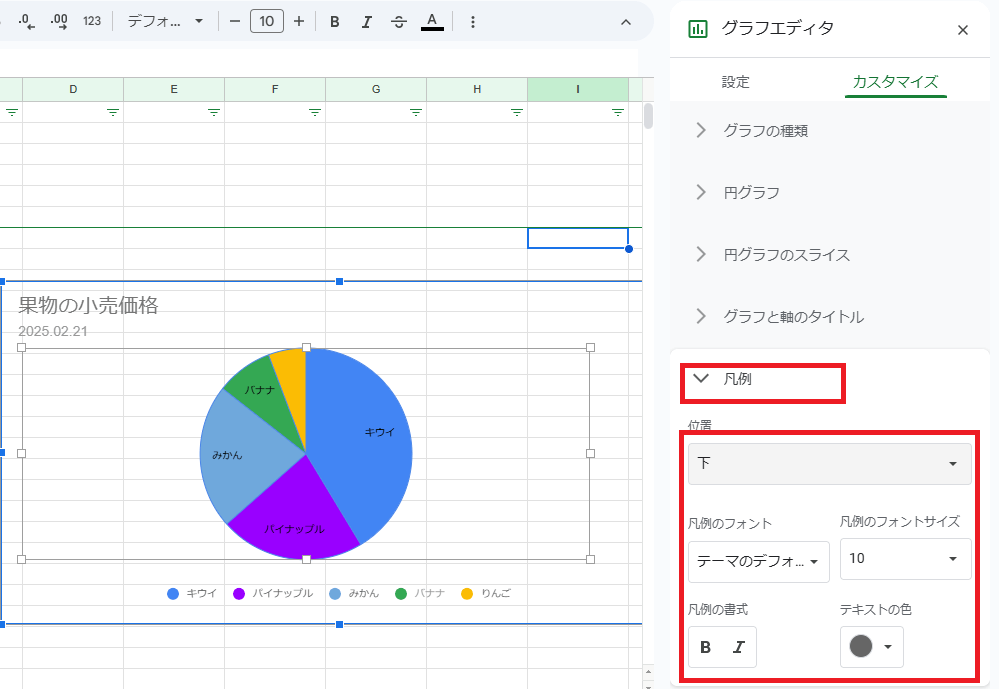The height and width of the screenshot is (689, 999).
Task: Open filter icon in column H
Action: click(517, 113)
